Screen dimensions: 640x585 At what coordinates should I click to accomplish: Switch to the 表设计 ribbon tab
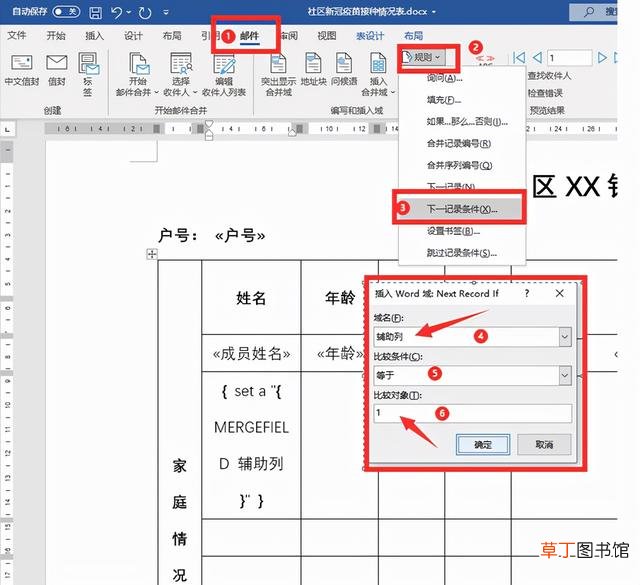point(370,36)
